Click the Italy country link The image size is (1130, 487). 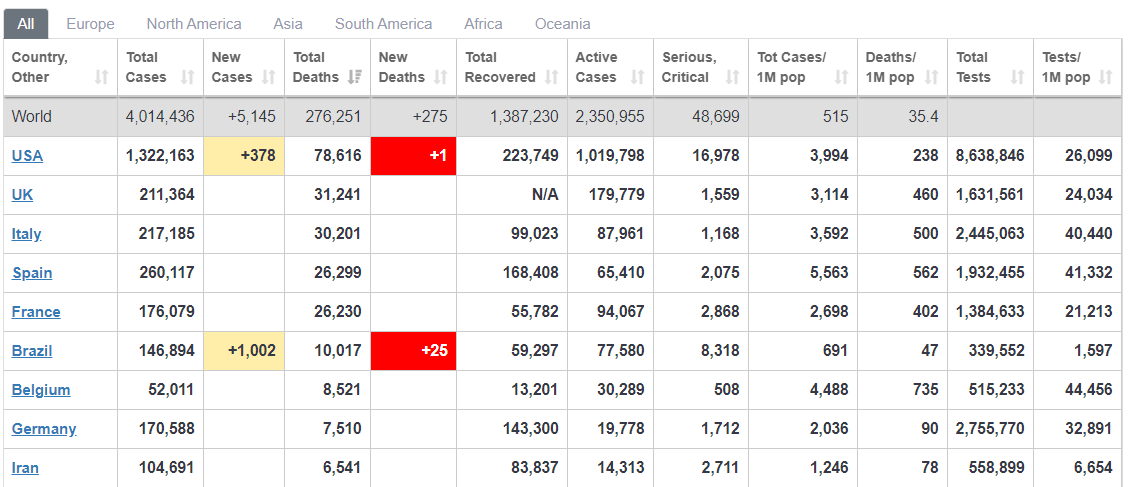coord(27,234)
